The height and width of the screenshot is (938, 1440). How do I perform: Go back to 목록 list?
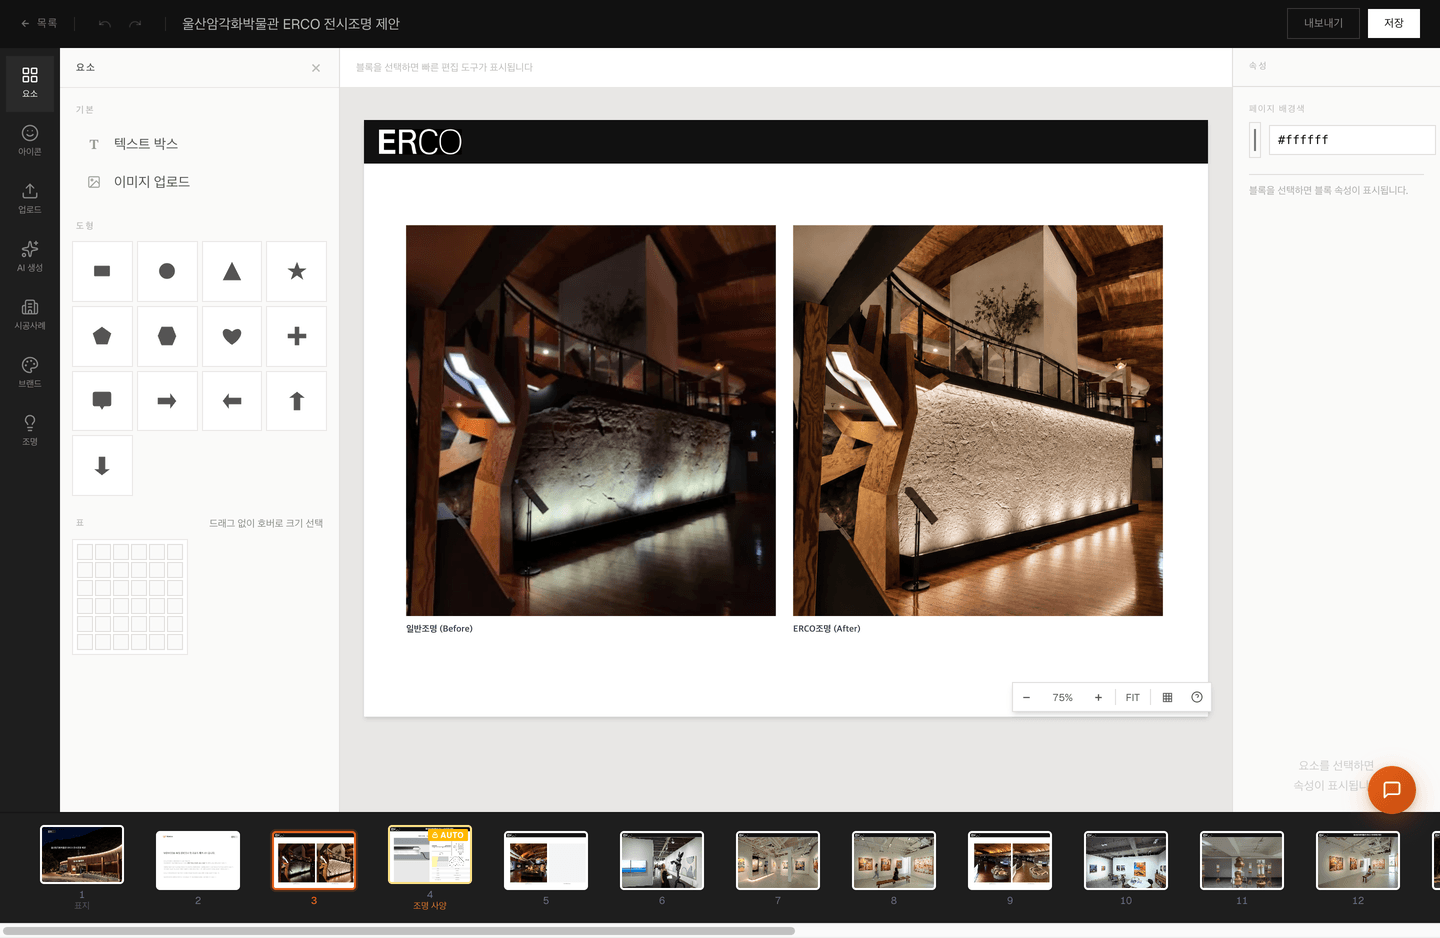tap(39, 23)
